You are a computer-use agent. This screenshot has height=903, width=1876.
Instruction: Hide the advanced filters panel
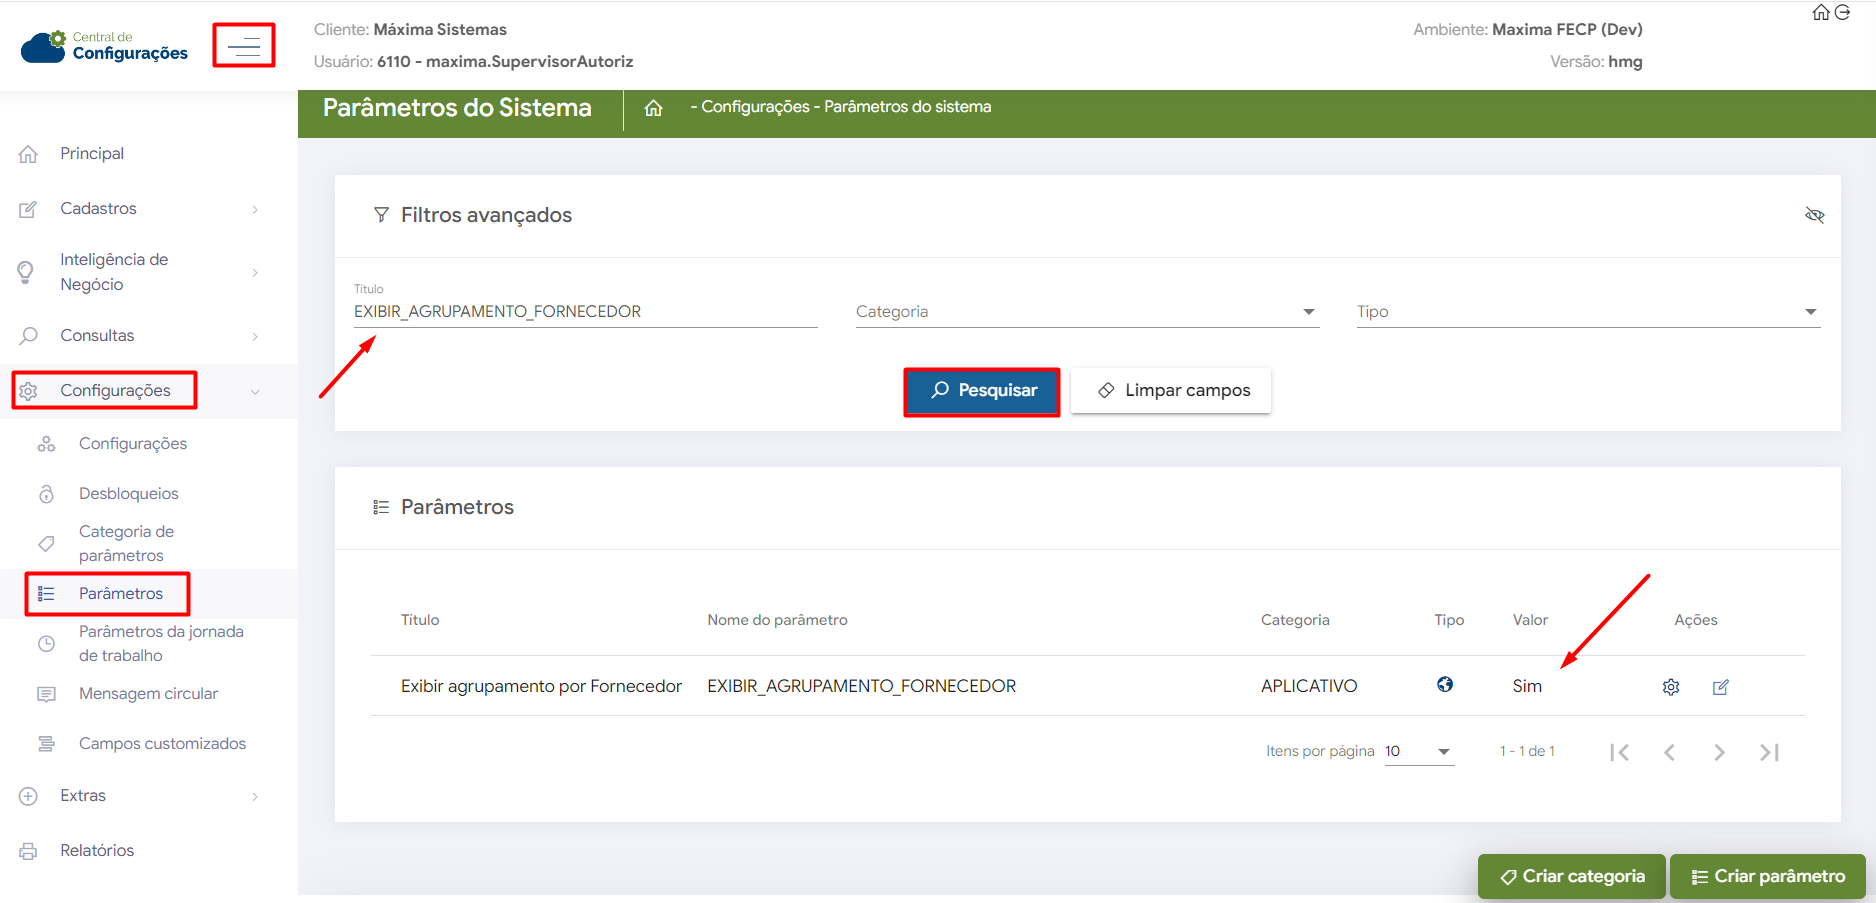[1814, 215]
